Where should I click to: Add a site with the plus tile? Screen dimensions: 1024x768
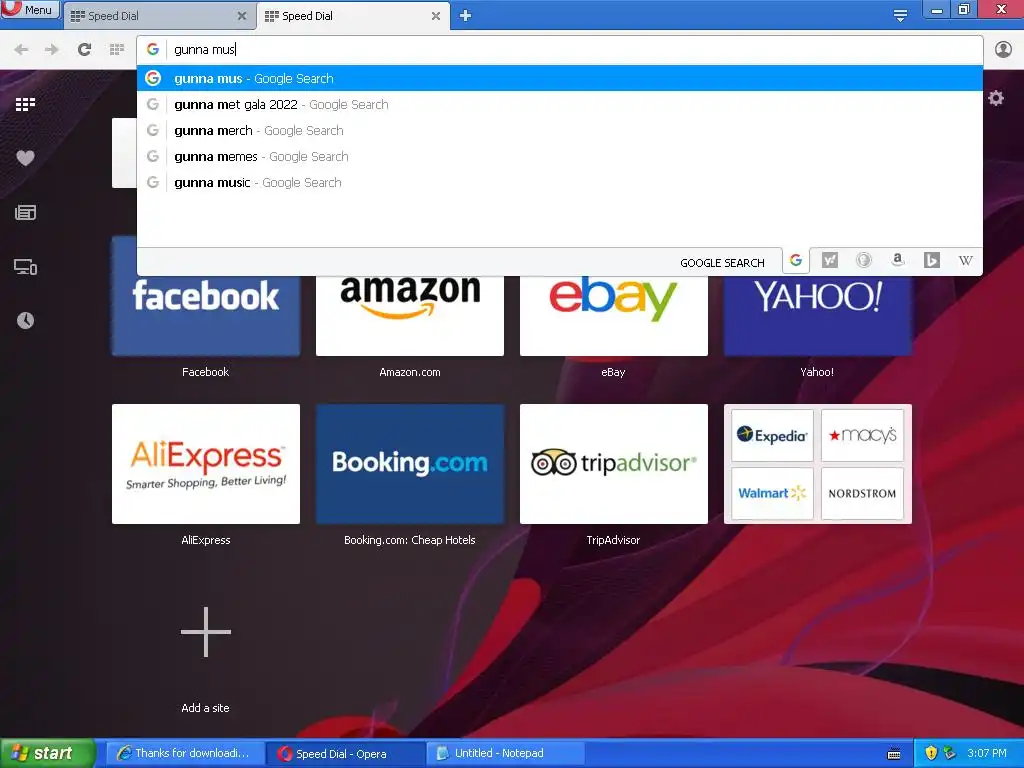point(206,632)
